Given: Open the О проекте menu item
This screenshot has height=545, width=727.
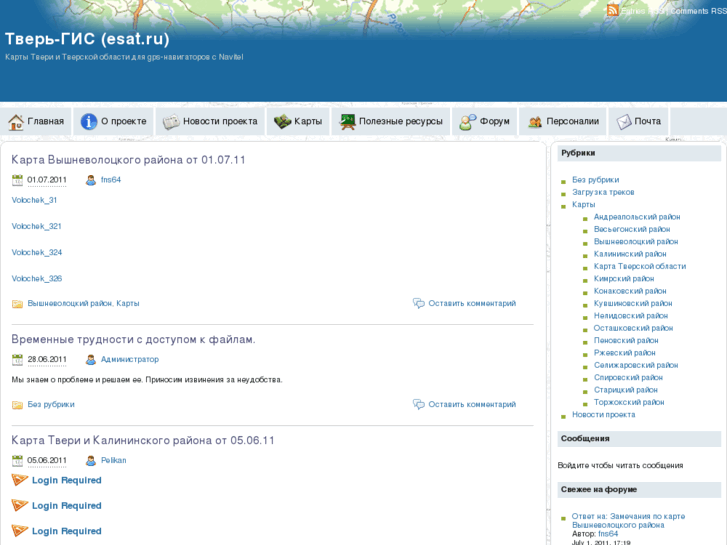Looking at the screenshot, I should pos(114,122).
